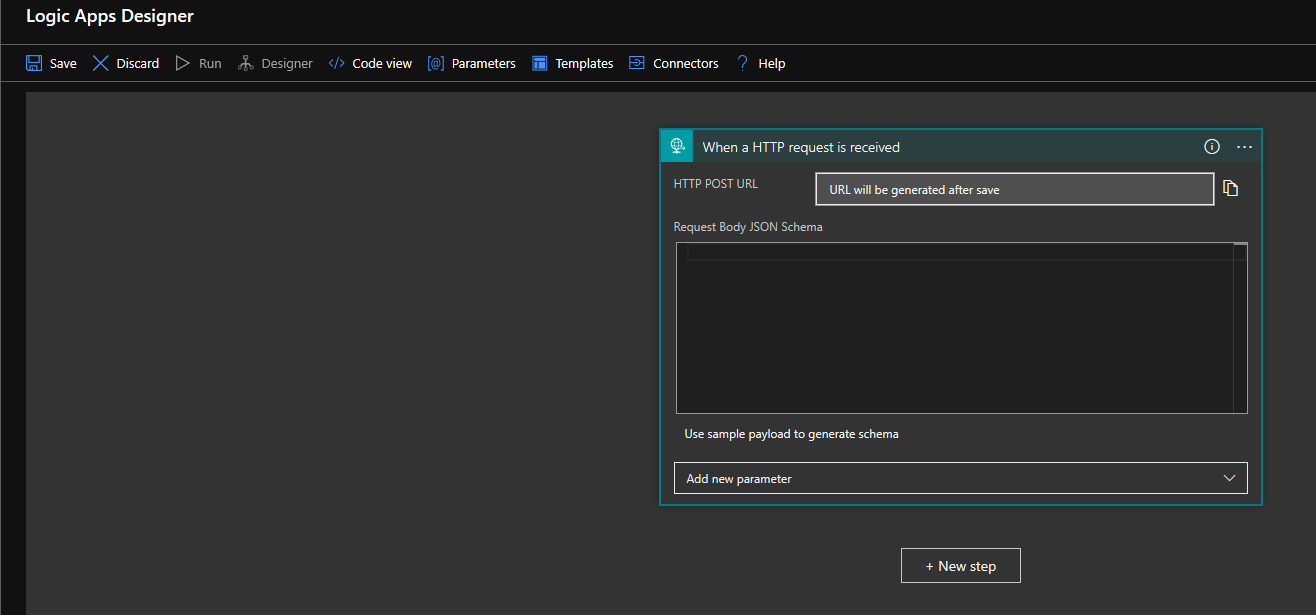
Task: Click the HTTP request trigger globe icon
Action: coord(677,146)
